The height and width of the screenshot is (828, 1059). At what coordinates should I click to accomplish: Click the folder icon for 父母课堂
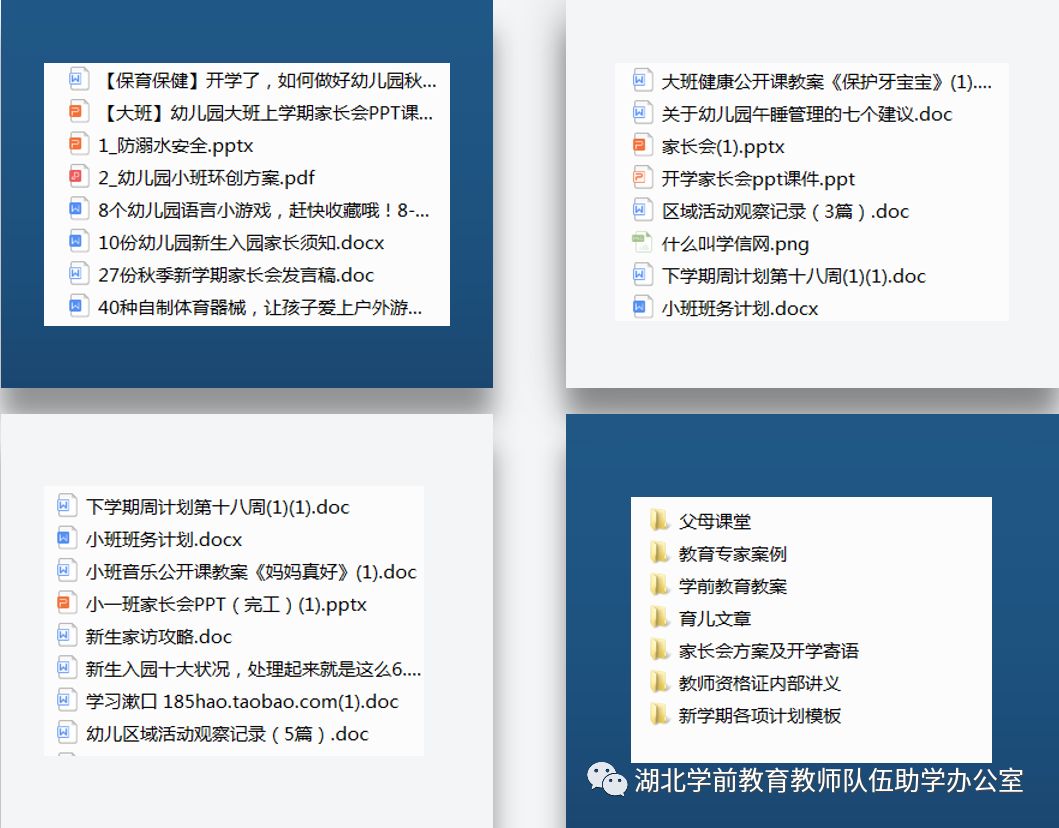point(659,521)
